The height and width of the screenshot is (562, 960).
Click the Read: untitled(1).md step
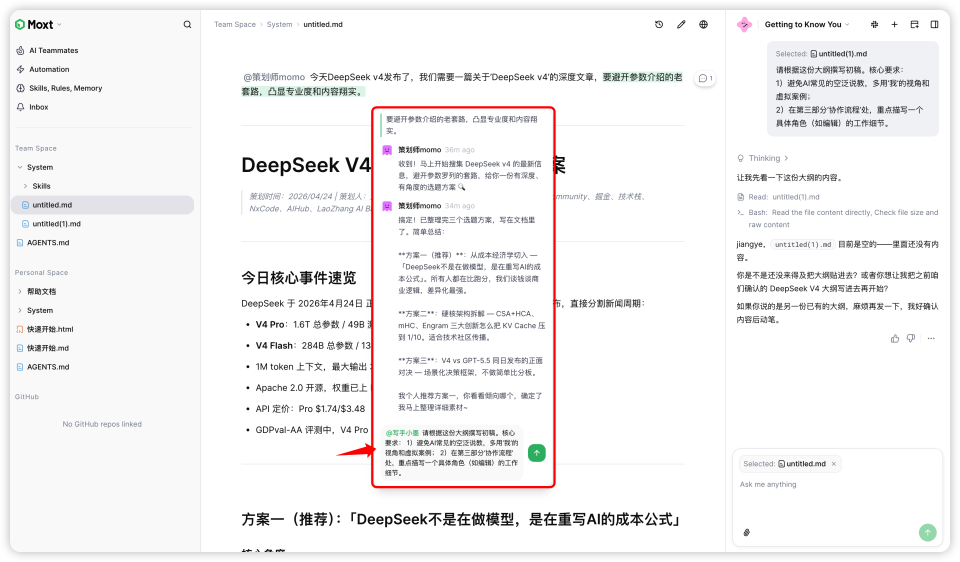pyautogui.click(x=779, y=197)
